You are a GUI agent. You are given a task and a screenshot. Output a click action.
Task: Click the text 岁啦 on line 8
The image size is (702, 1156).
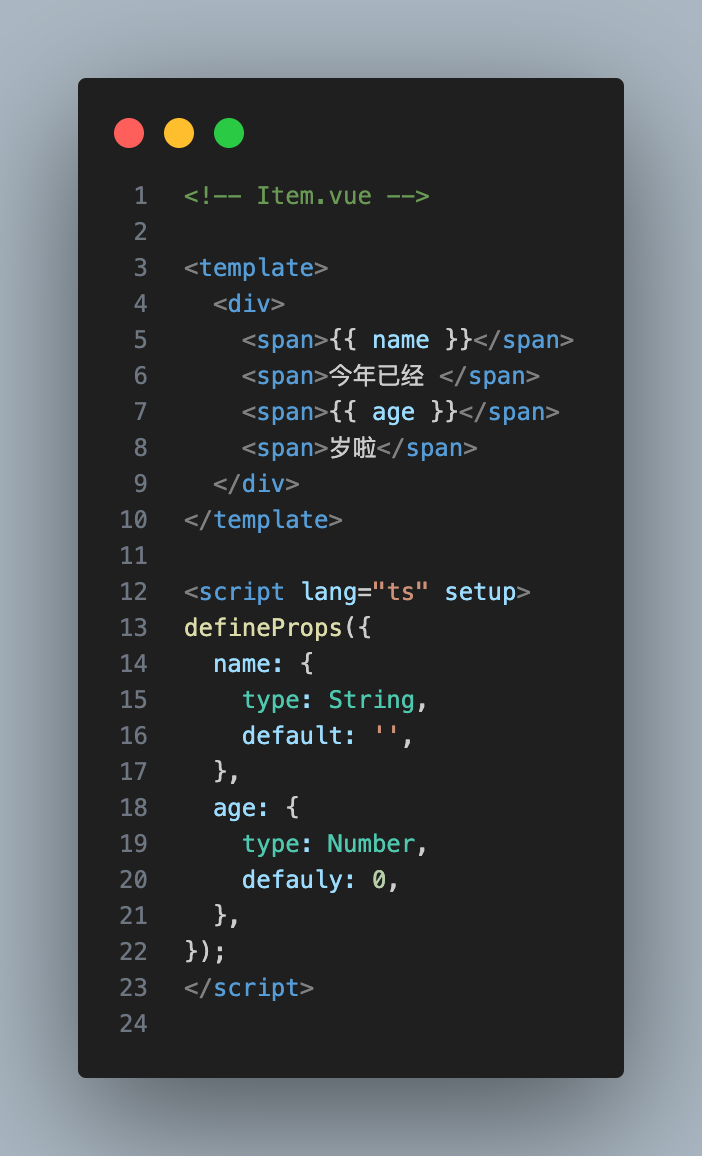[x=353, y=448]
